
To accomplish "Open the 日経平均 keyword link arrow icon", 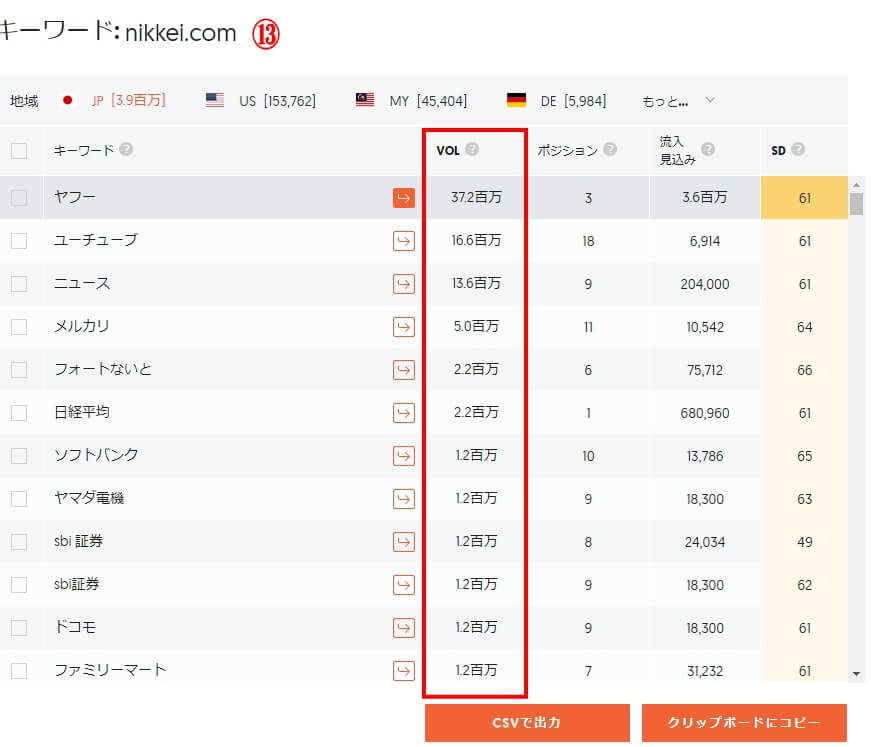I will coord(404,413).
